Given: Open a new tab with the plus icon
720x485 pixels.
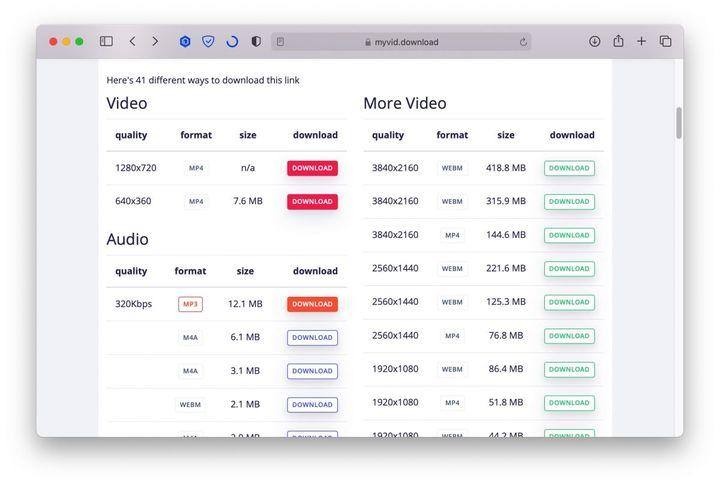Looking at the screenshot, I should coord(641,41).
